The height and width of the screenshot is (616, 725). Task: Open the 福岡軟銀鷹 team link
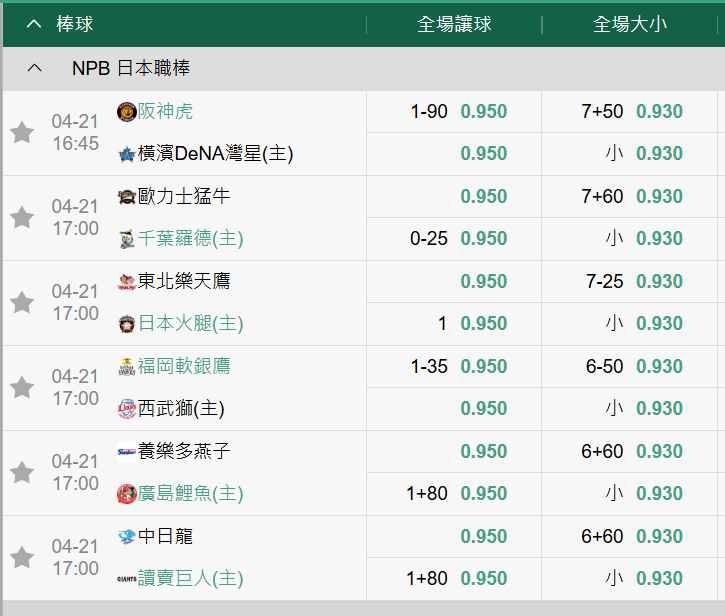(x=184, y=366)
